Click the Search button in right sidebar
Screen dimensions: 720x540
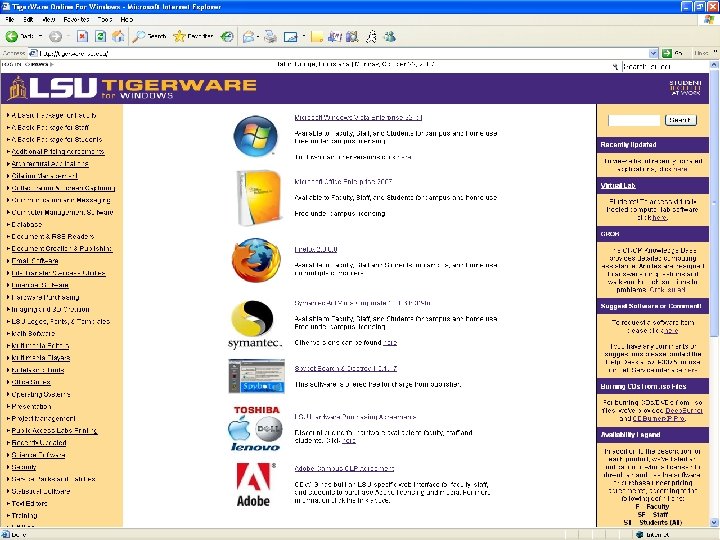point(681,120)
